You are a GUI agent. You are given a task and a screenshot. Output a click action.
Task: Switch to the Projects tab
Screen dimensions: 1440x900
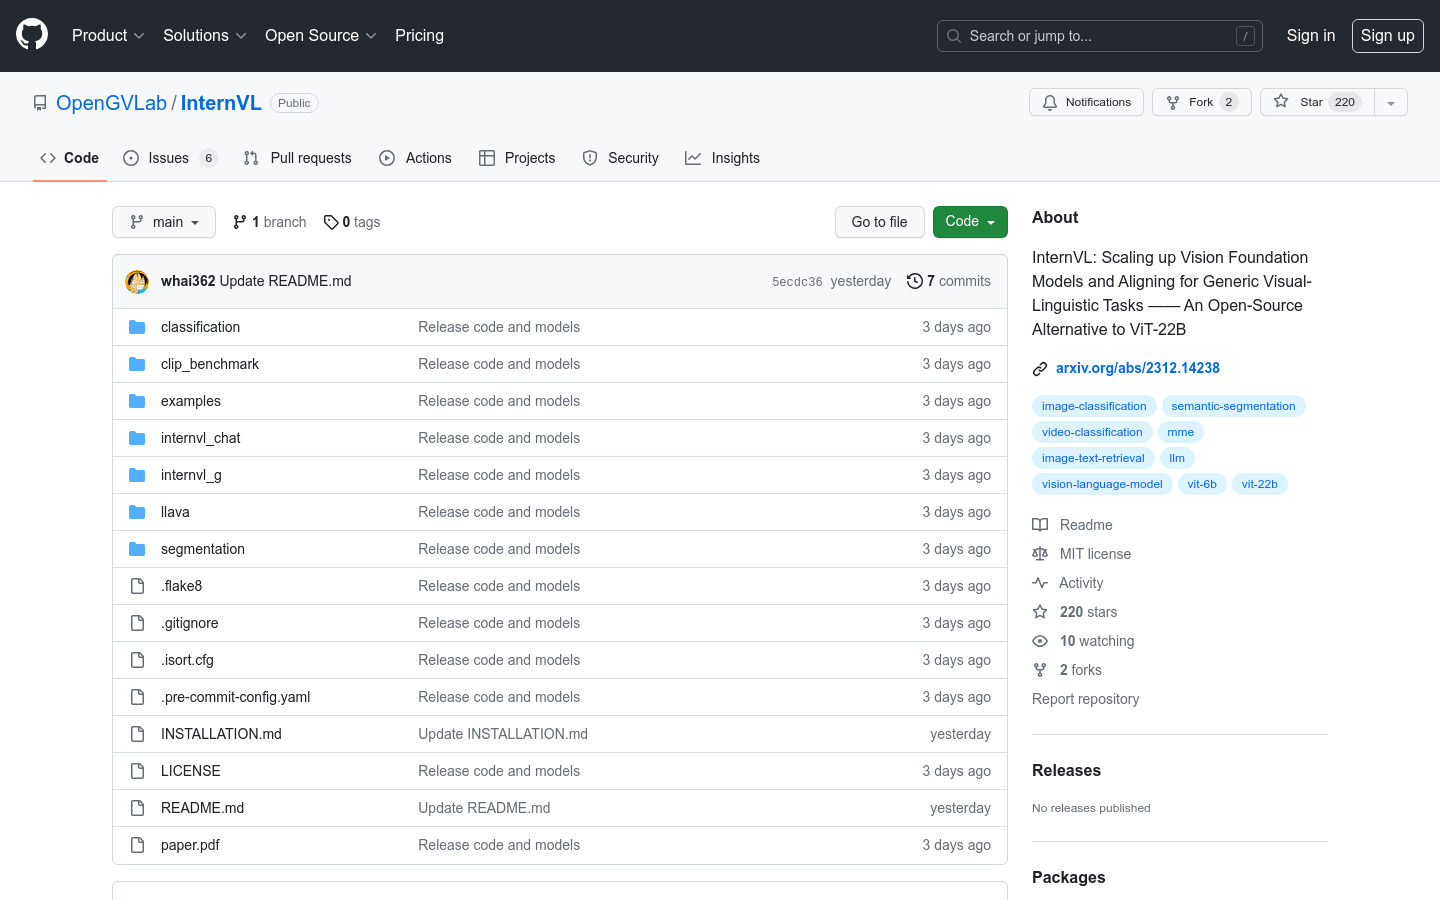coord(517,158)
